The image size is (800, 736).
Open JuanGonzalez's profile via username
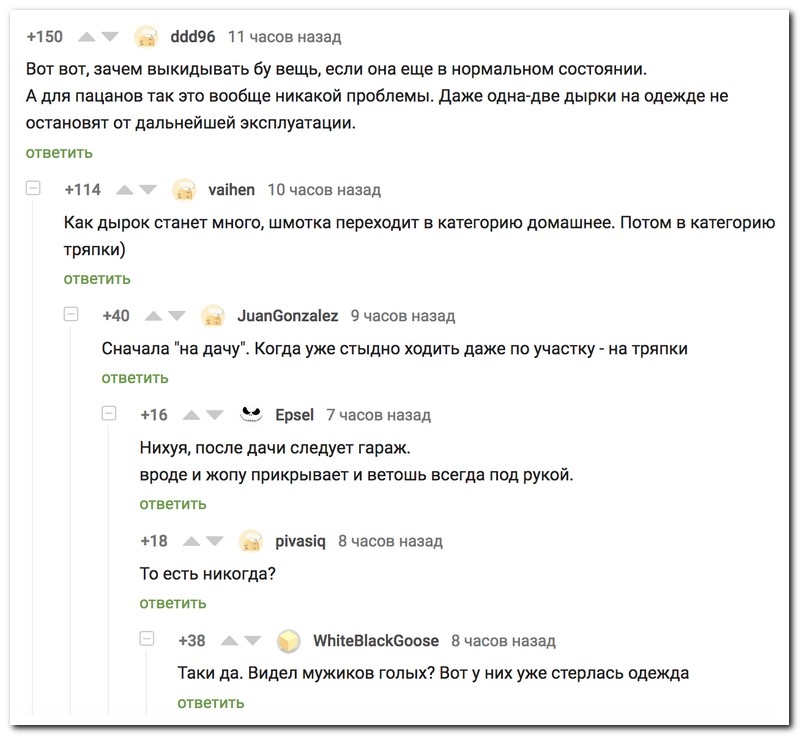point(288,316)
